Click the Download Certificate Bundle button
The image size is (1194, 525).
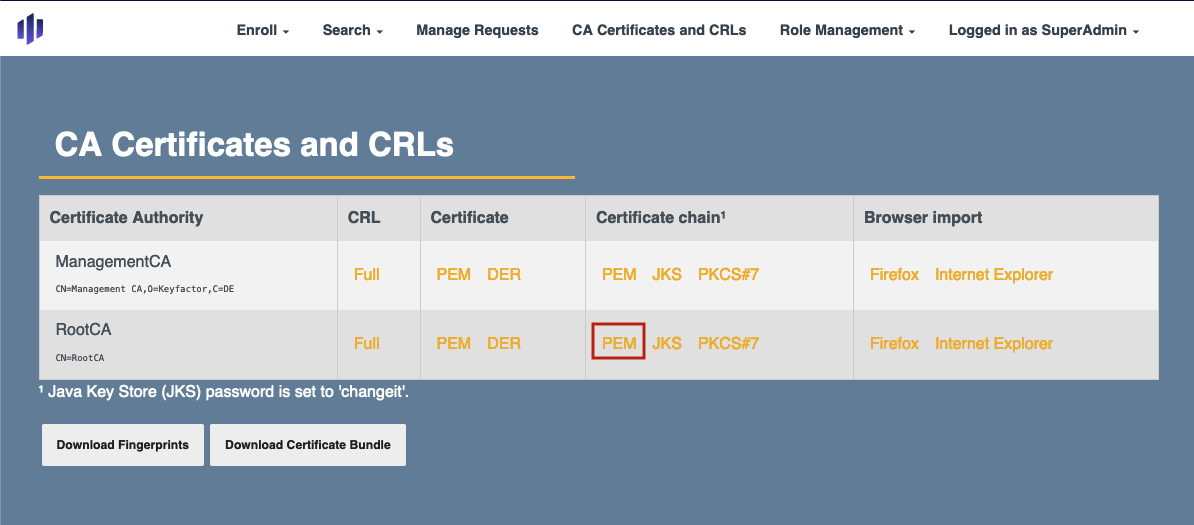click(x=308, y=445)
